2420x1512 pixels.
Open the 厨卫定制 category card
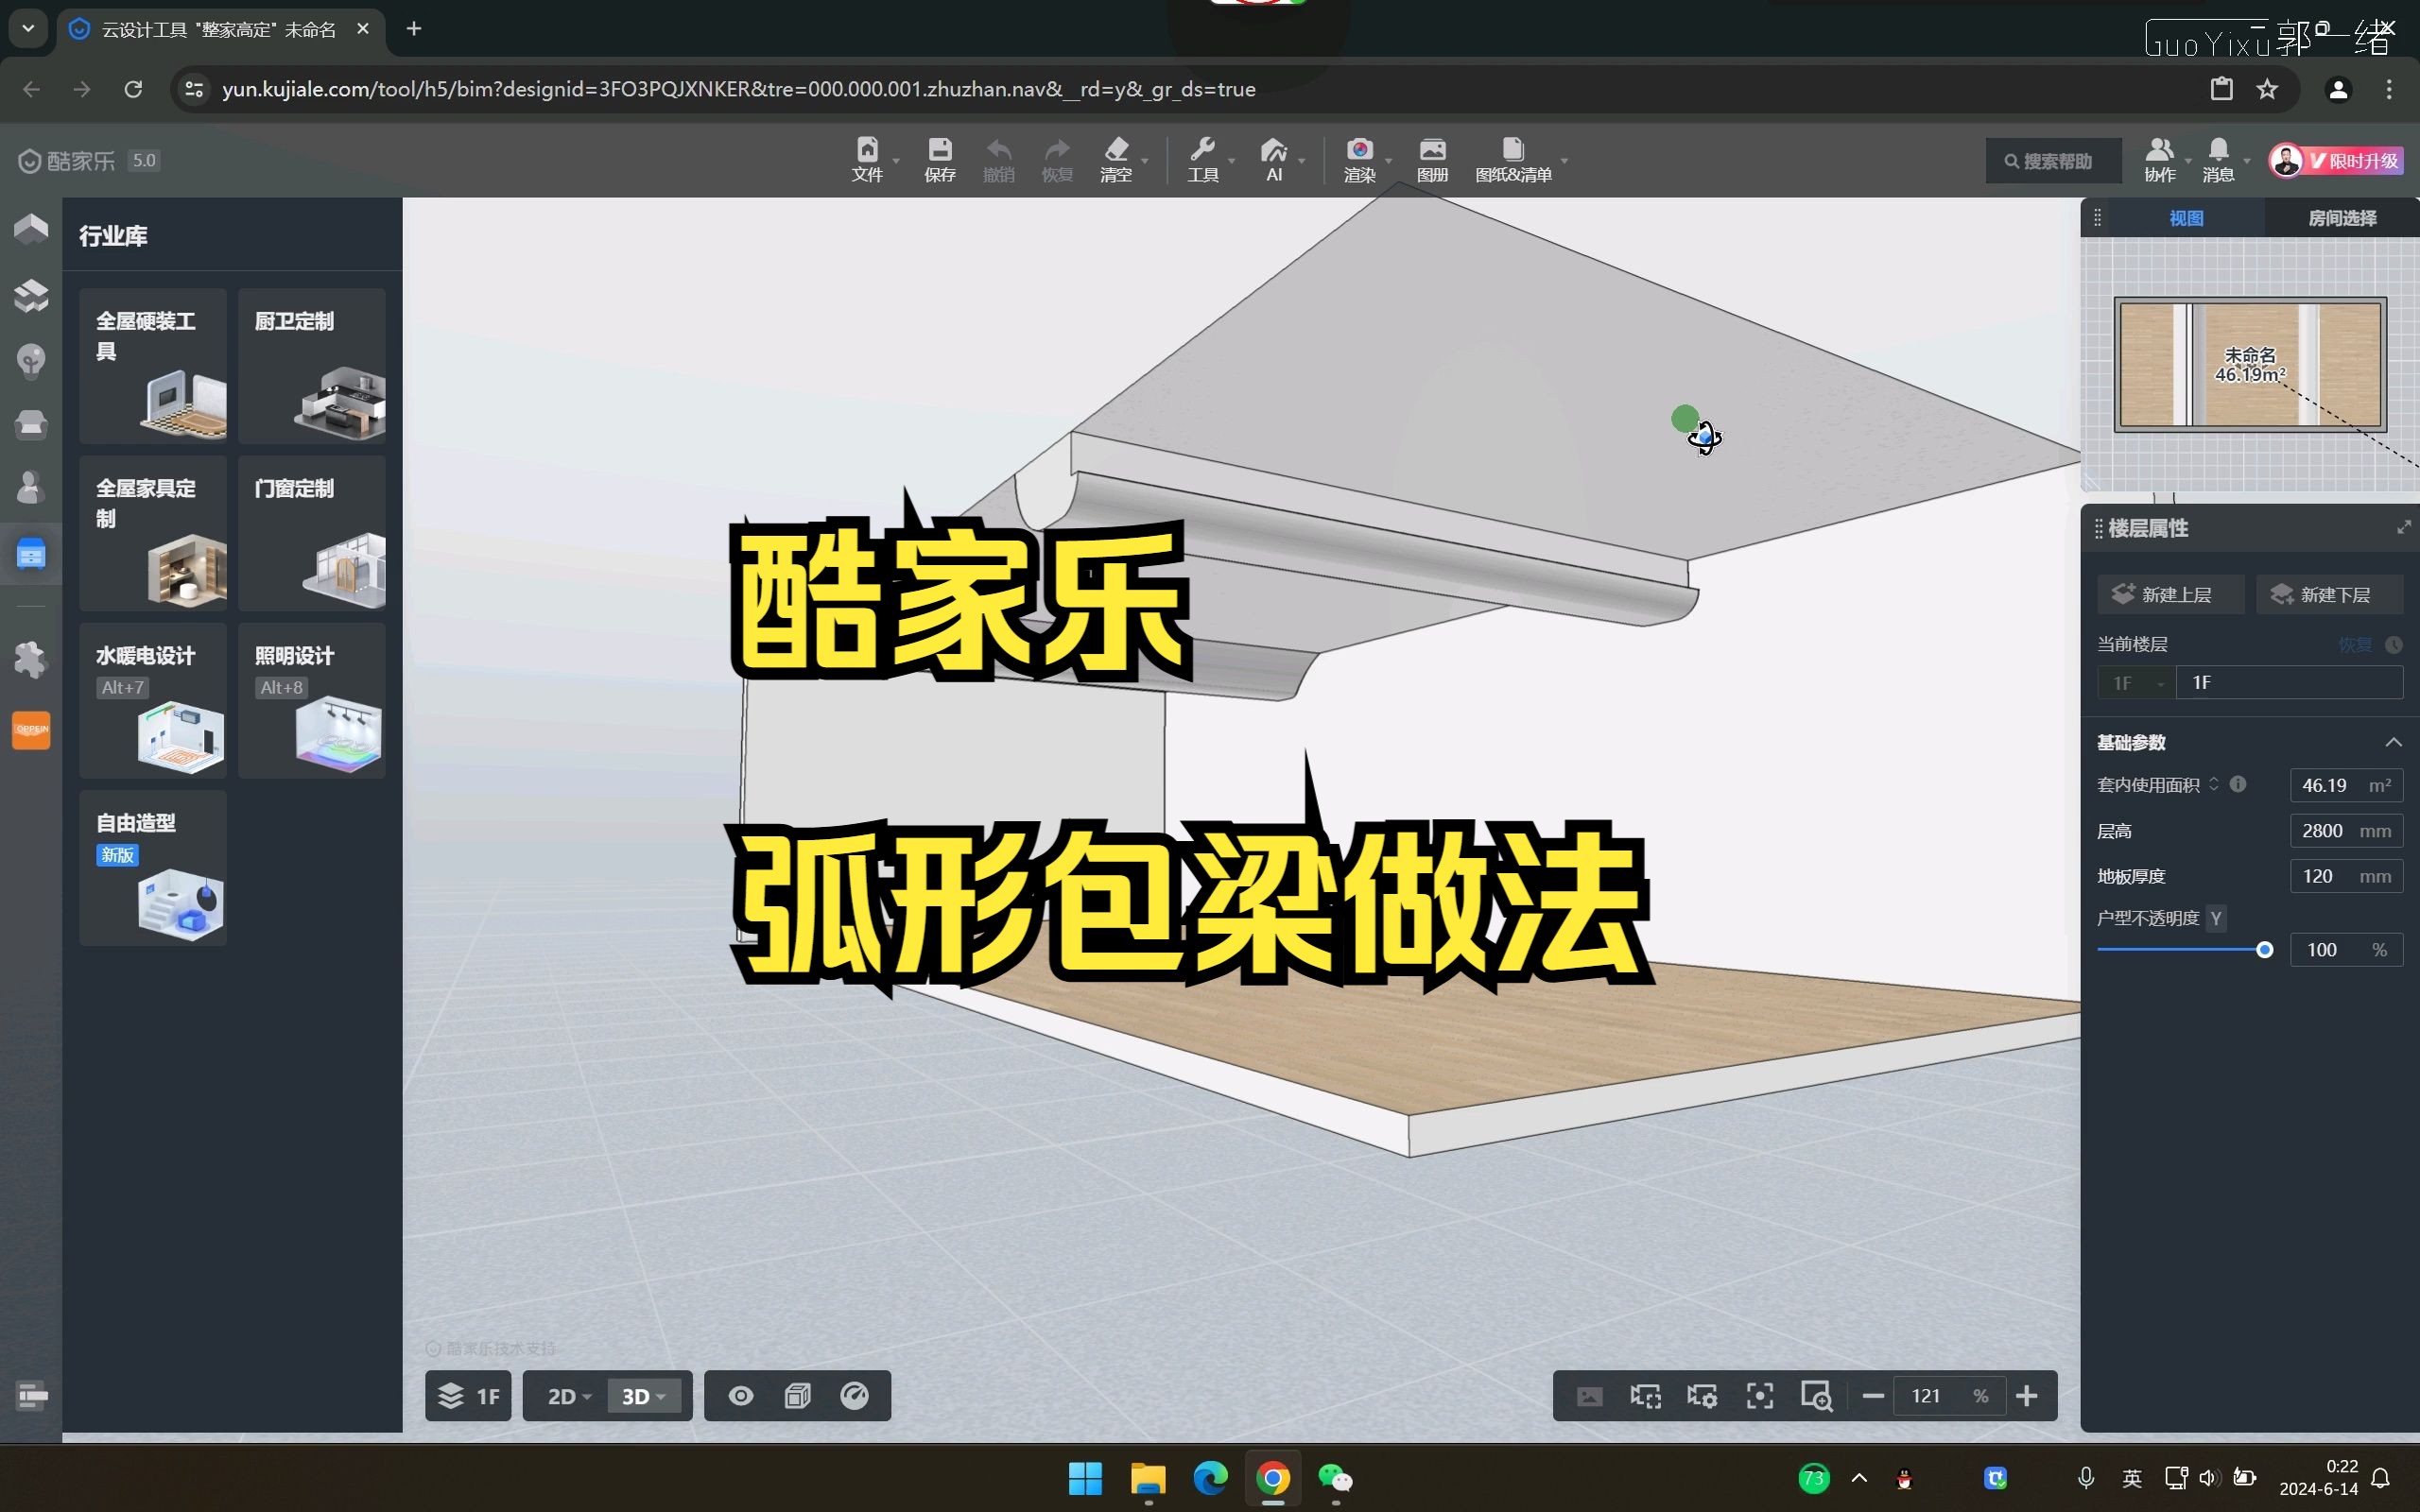tap(312, 366)
